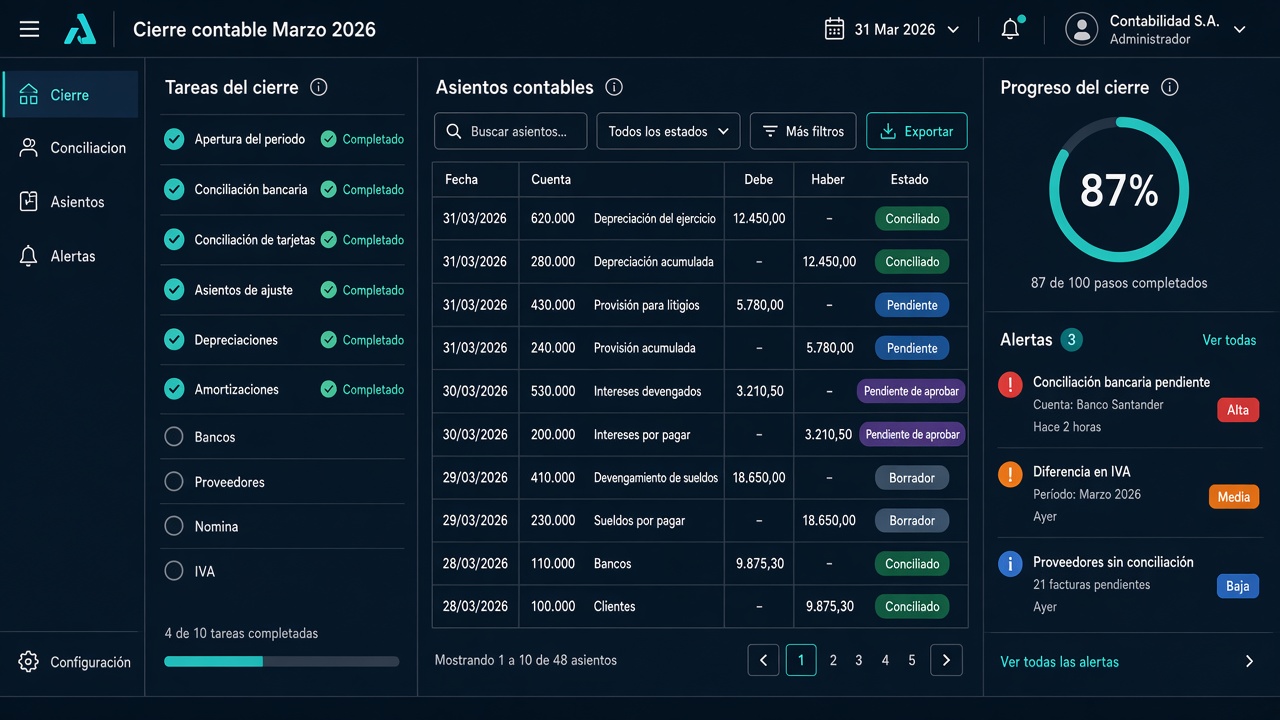Click the teal app logo
The height and width of the screenshot is (720, 1280).
pos(80,30)
